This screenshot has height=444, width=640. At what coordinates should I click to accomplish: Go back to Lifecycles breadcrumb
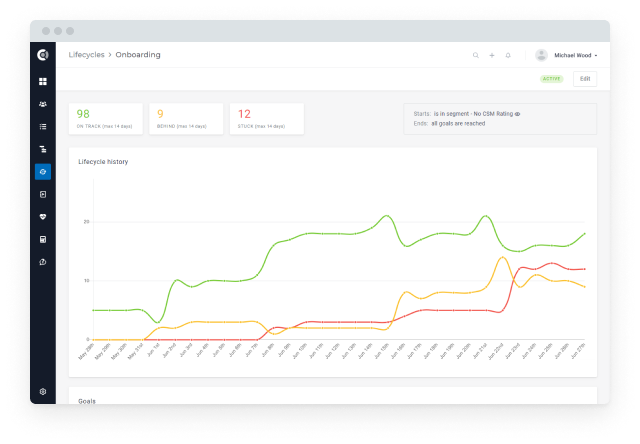pos(87,55)
